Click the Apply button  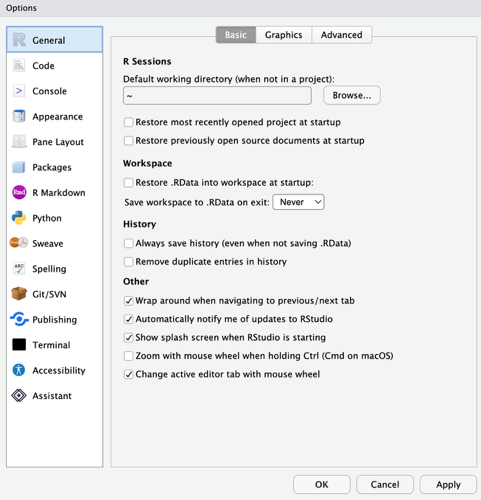click(448, 484)
